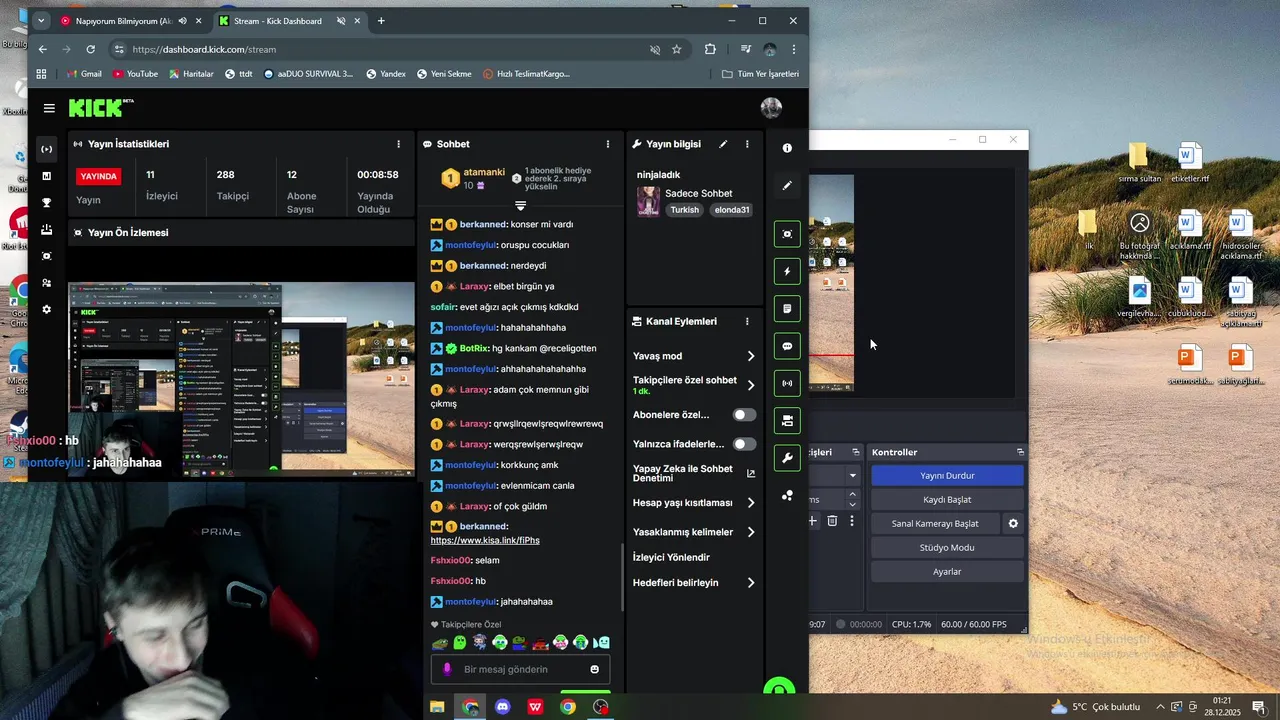Collapse the chat leaderboard chevron
The width and height of the screenshot is (1280, 720).
point(520,205)
